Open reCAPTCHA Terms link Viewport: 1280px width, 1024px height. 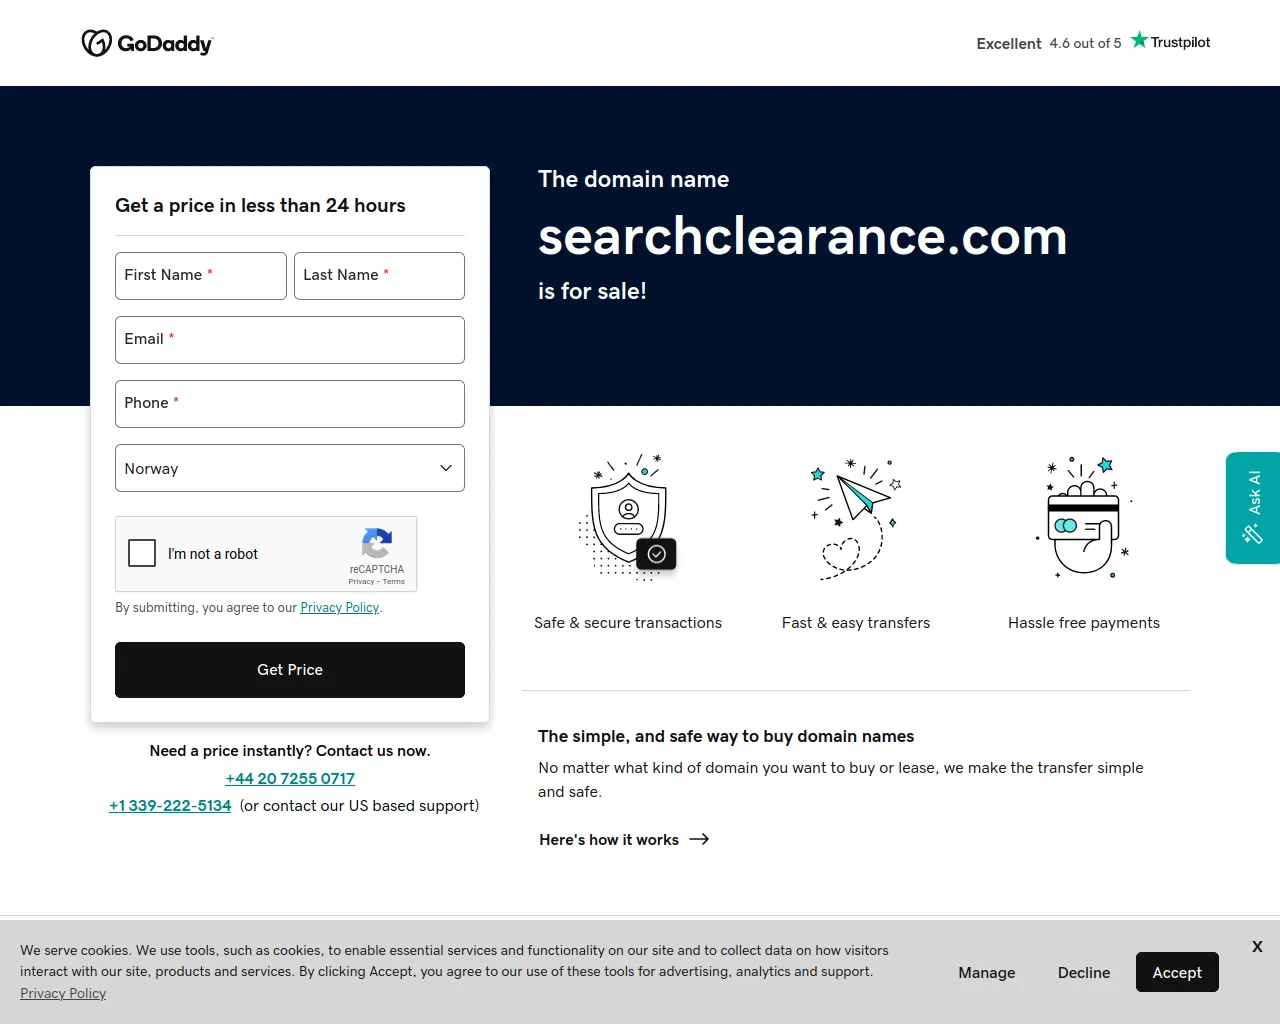[392, 581]
